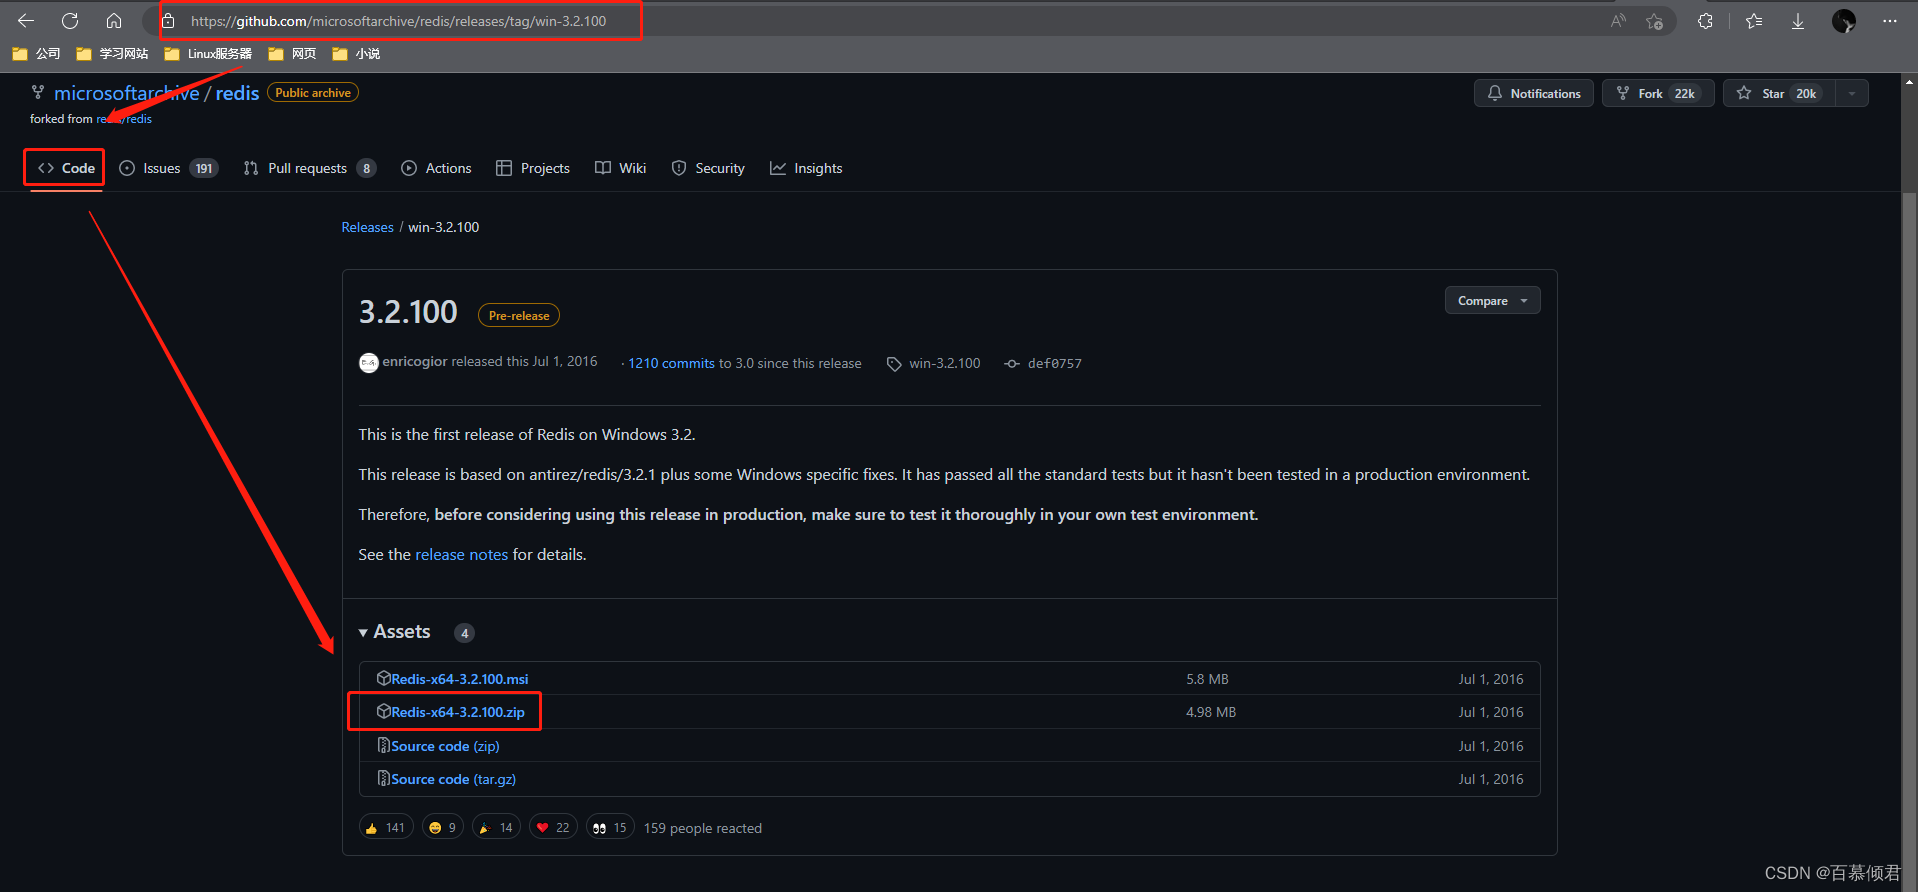
Task: Open the browser downloads icon
Action: click(1798, 21)
